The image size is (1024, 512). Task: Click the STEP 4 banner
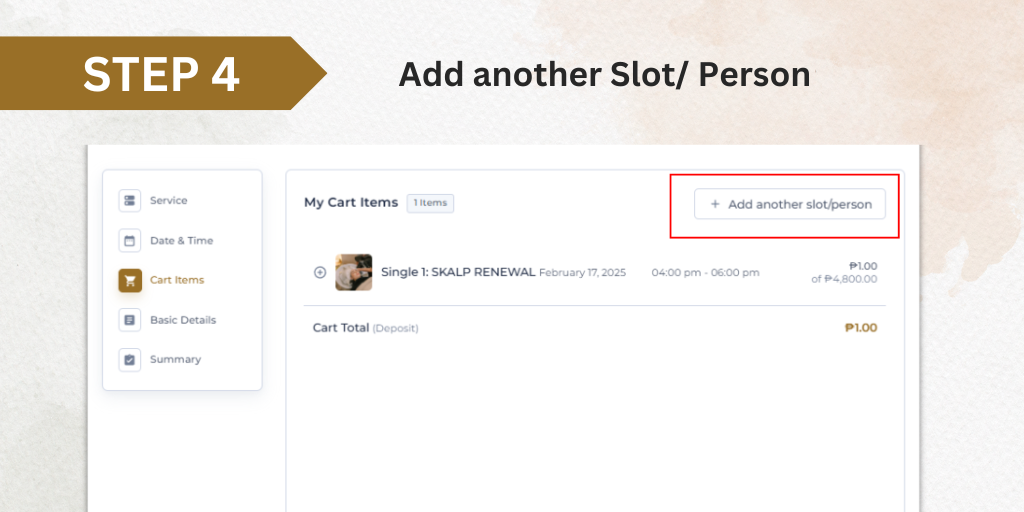(x=161, y=73)
